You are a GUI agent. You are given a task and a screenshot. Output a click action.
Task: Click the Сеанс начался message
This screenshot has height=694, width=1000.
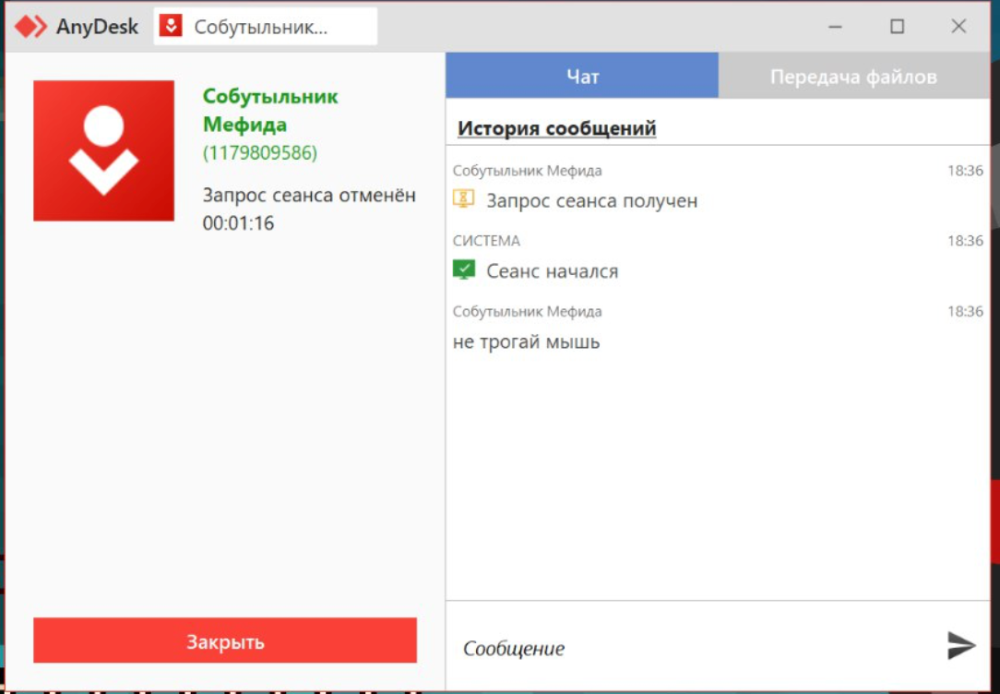tap(552, 271)
